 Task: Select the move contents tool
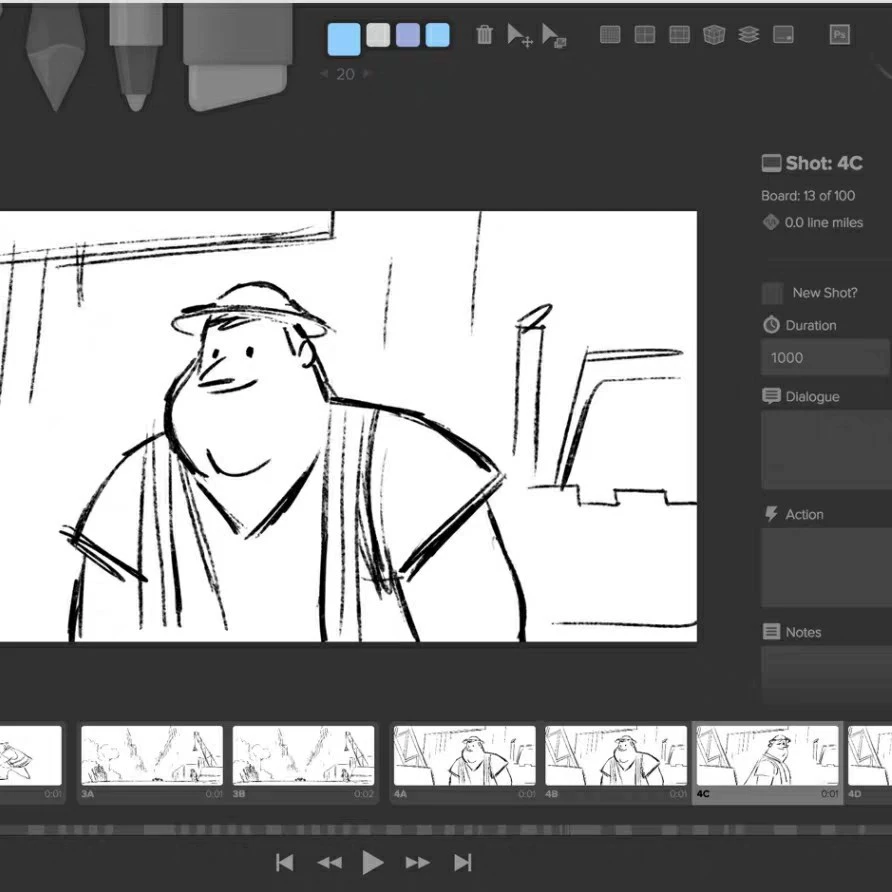(519, 34)
